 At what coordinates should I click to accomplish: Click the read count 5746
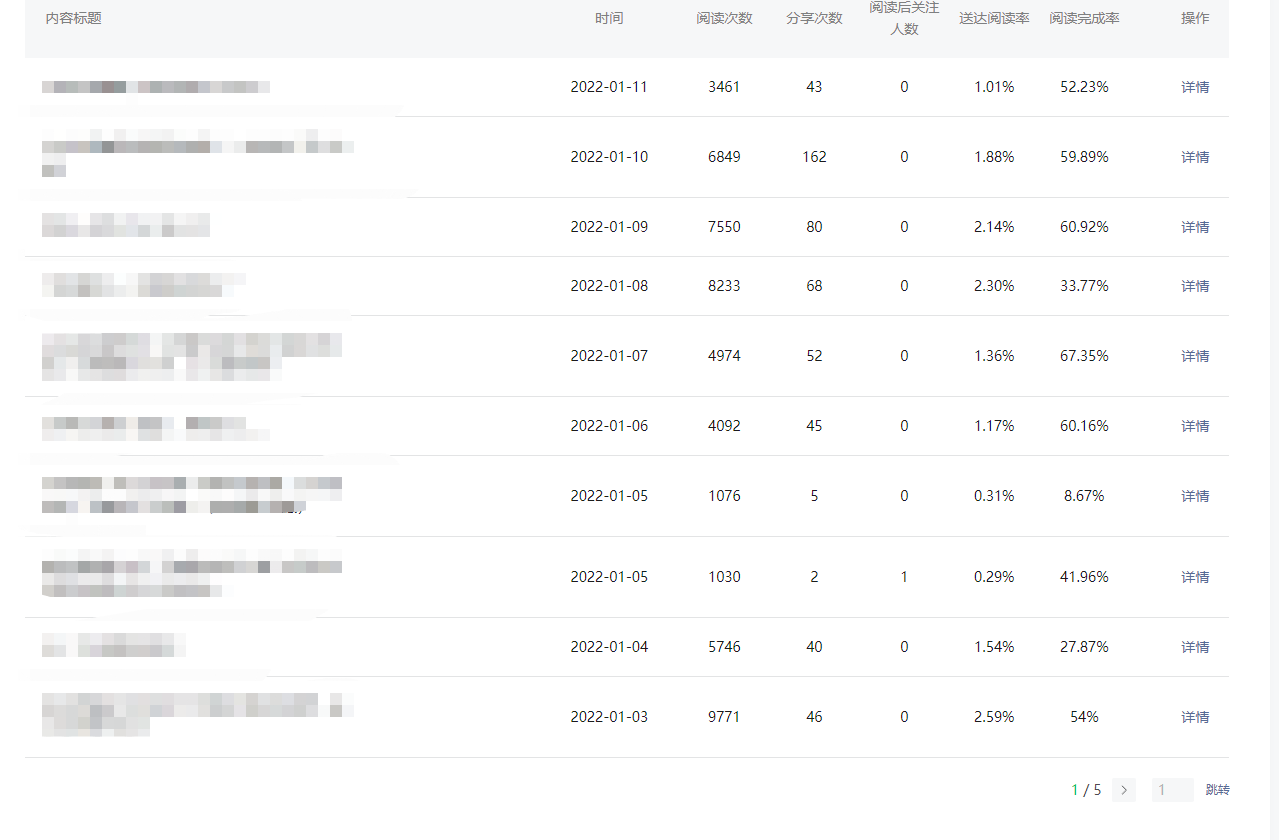click(724, 647)
